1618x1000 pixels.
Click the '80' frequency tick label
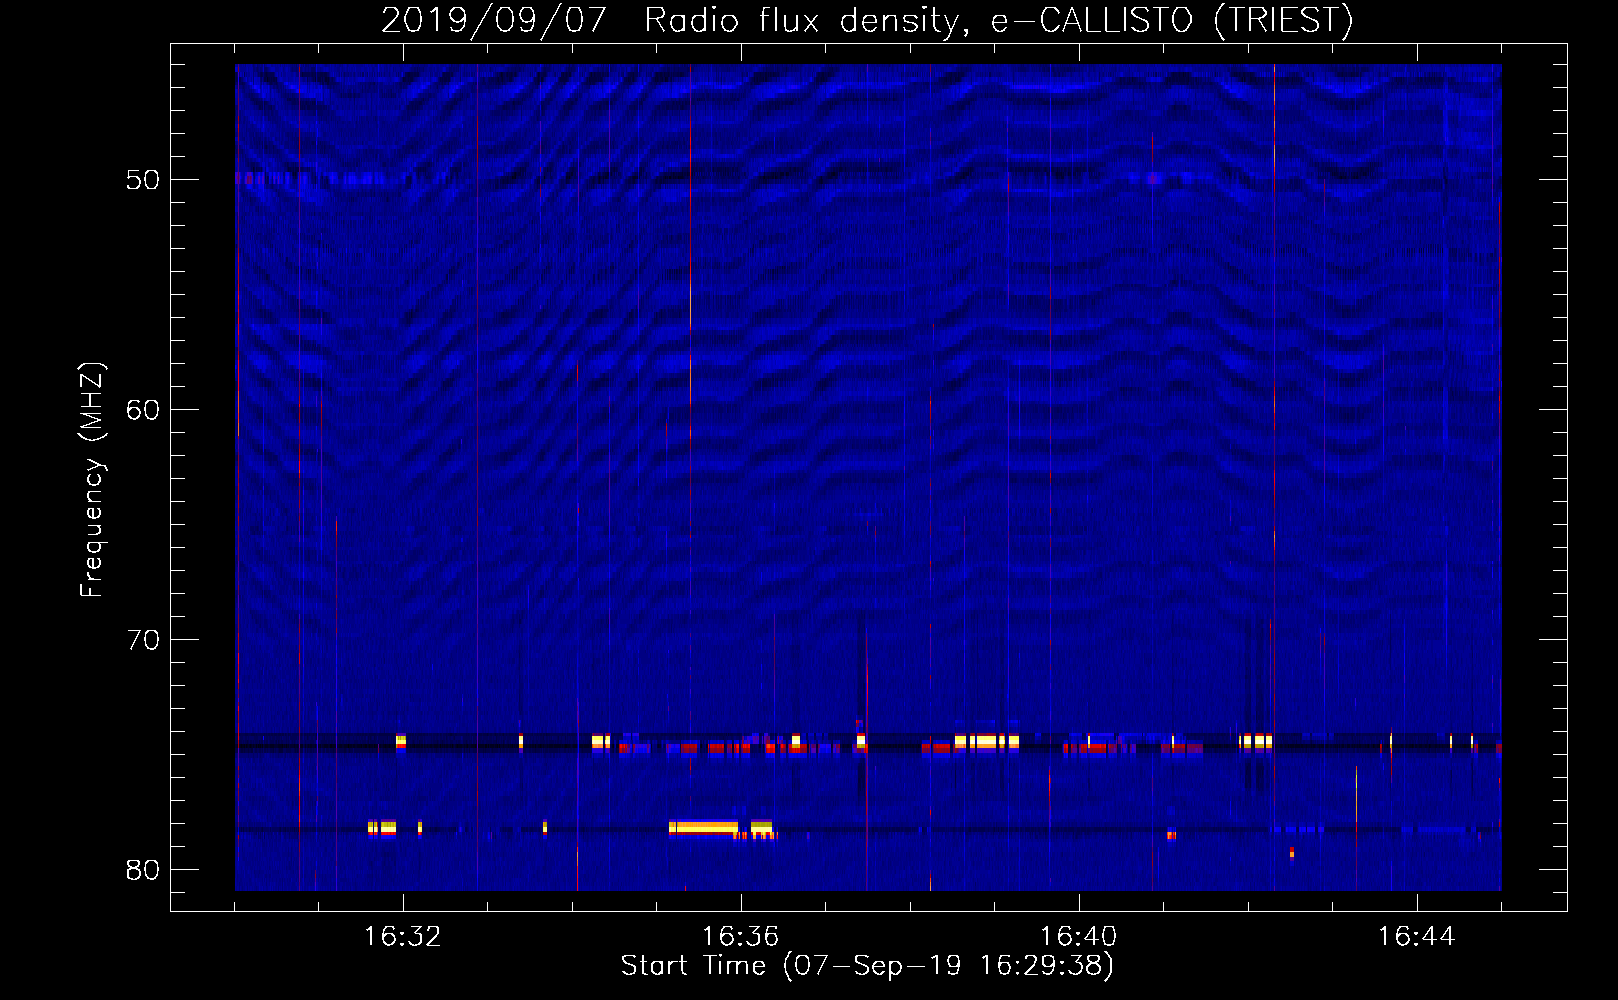pyautogui.click(x=143, y=870)
